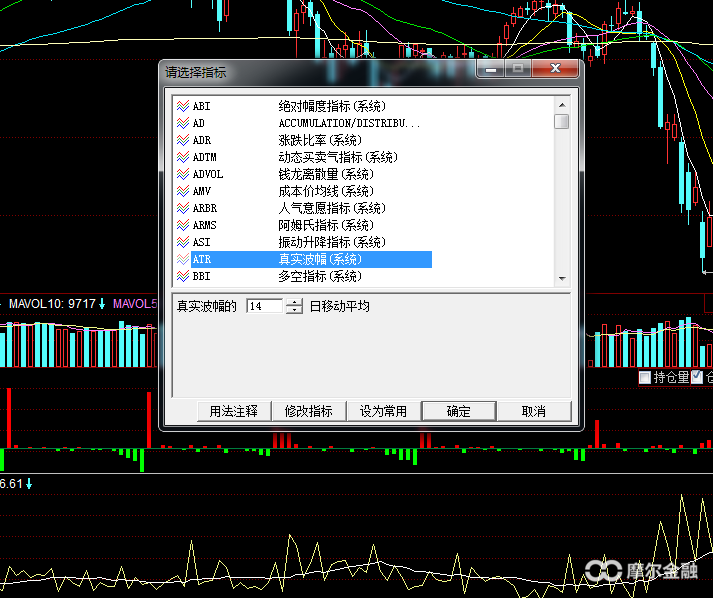Select the 成本价均线(系统) row
Viewport: 713px width, 598px height.
(x=303, y=191)
